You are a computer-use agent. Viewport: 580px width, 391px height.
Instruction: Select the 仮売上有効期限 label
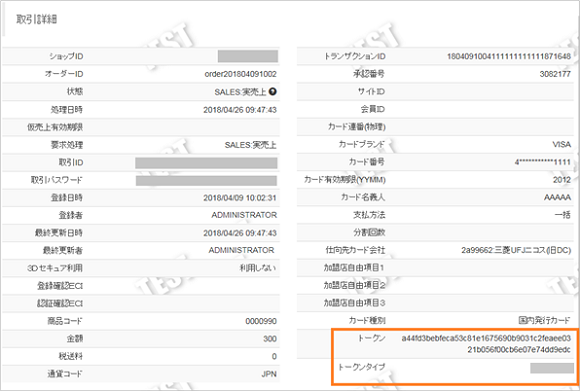[x=55, y=127]
